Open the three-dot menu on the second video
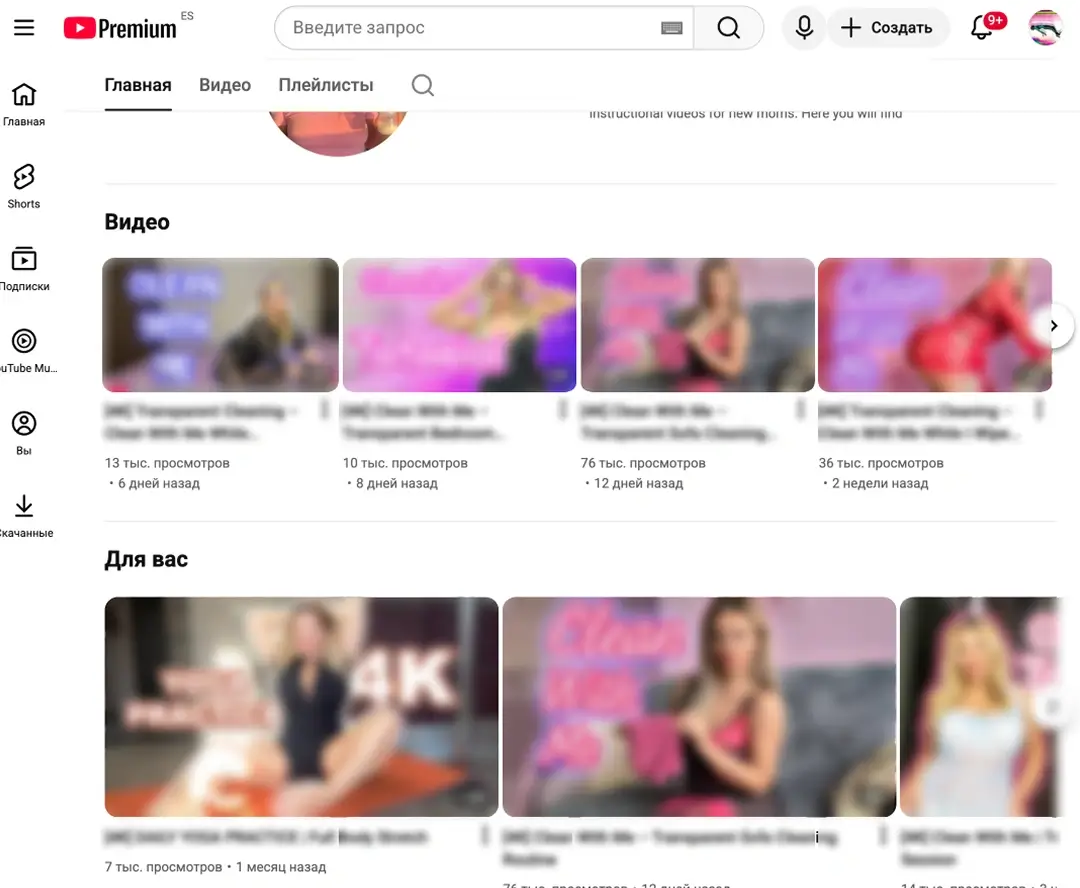Viewport: 1080px width, 888px height. (x=562, y=410)
